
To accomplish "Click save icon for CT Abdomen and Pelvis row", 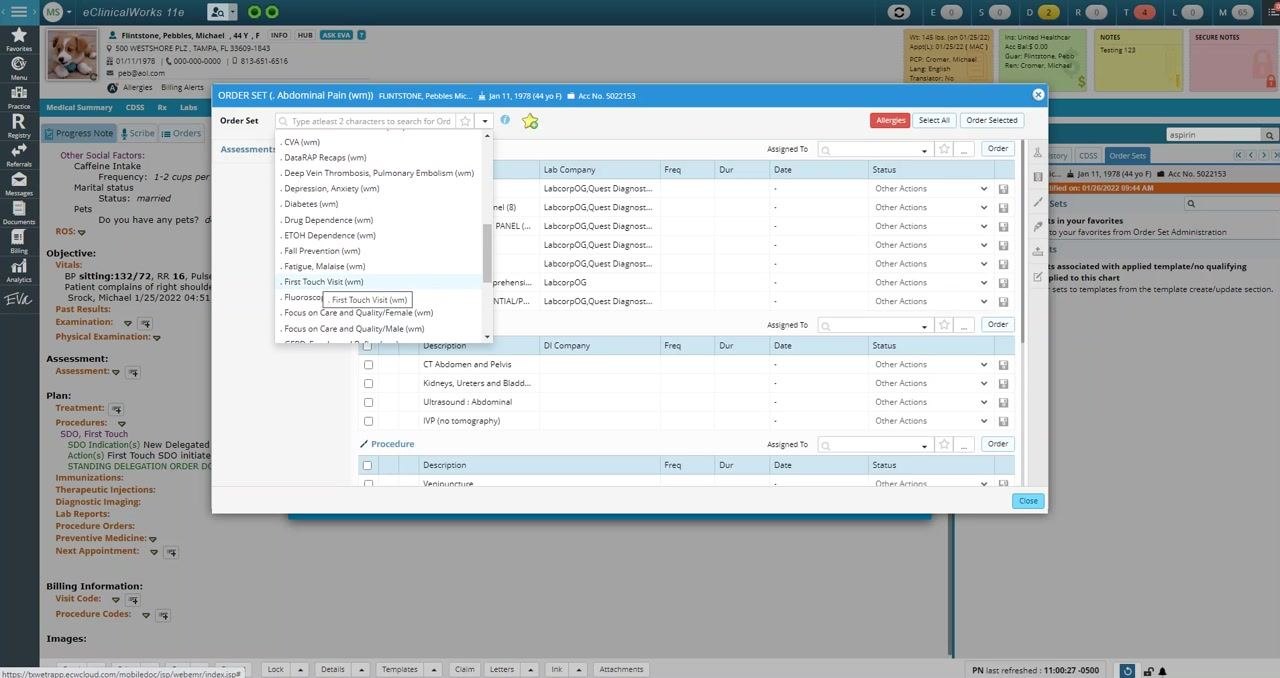I will (x=1003, y=365).
